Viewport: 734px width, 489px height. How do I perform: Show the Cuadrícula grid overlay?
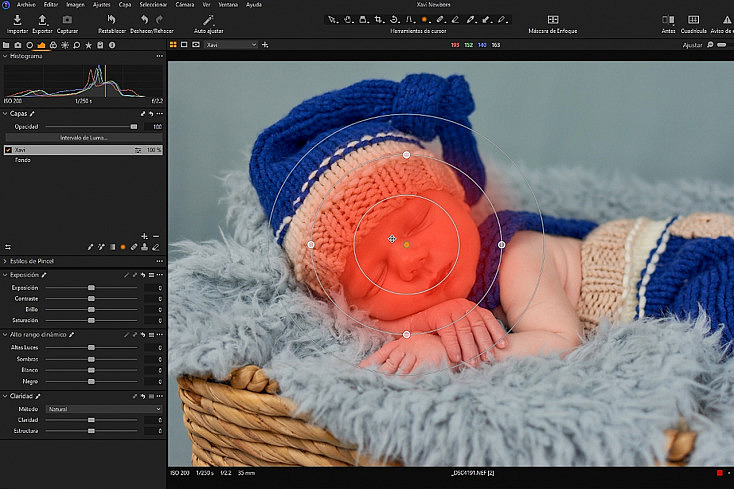[693, 19]
